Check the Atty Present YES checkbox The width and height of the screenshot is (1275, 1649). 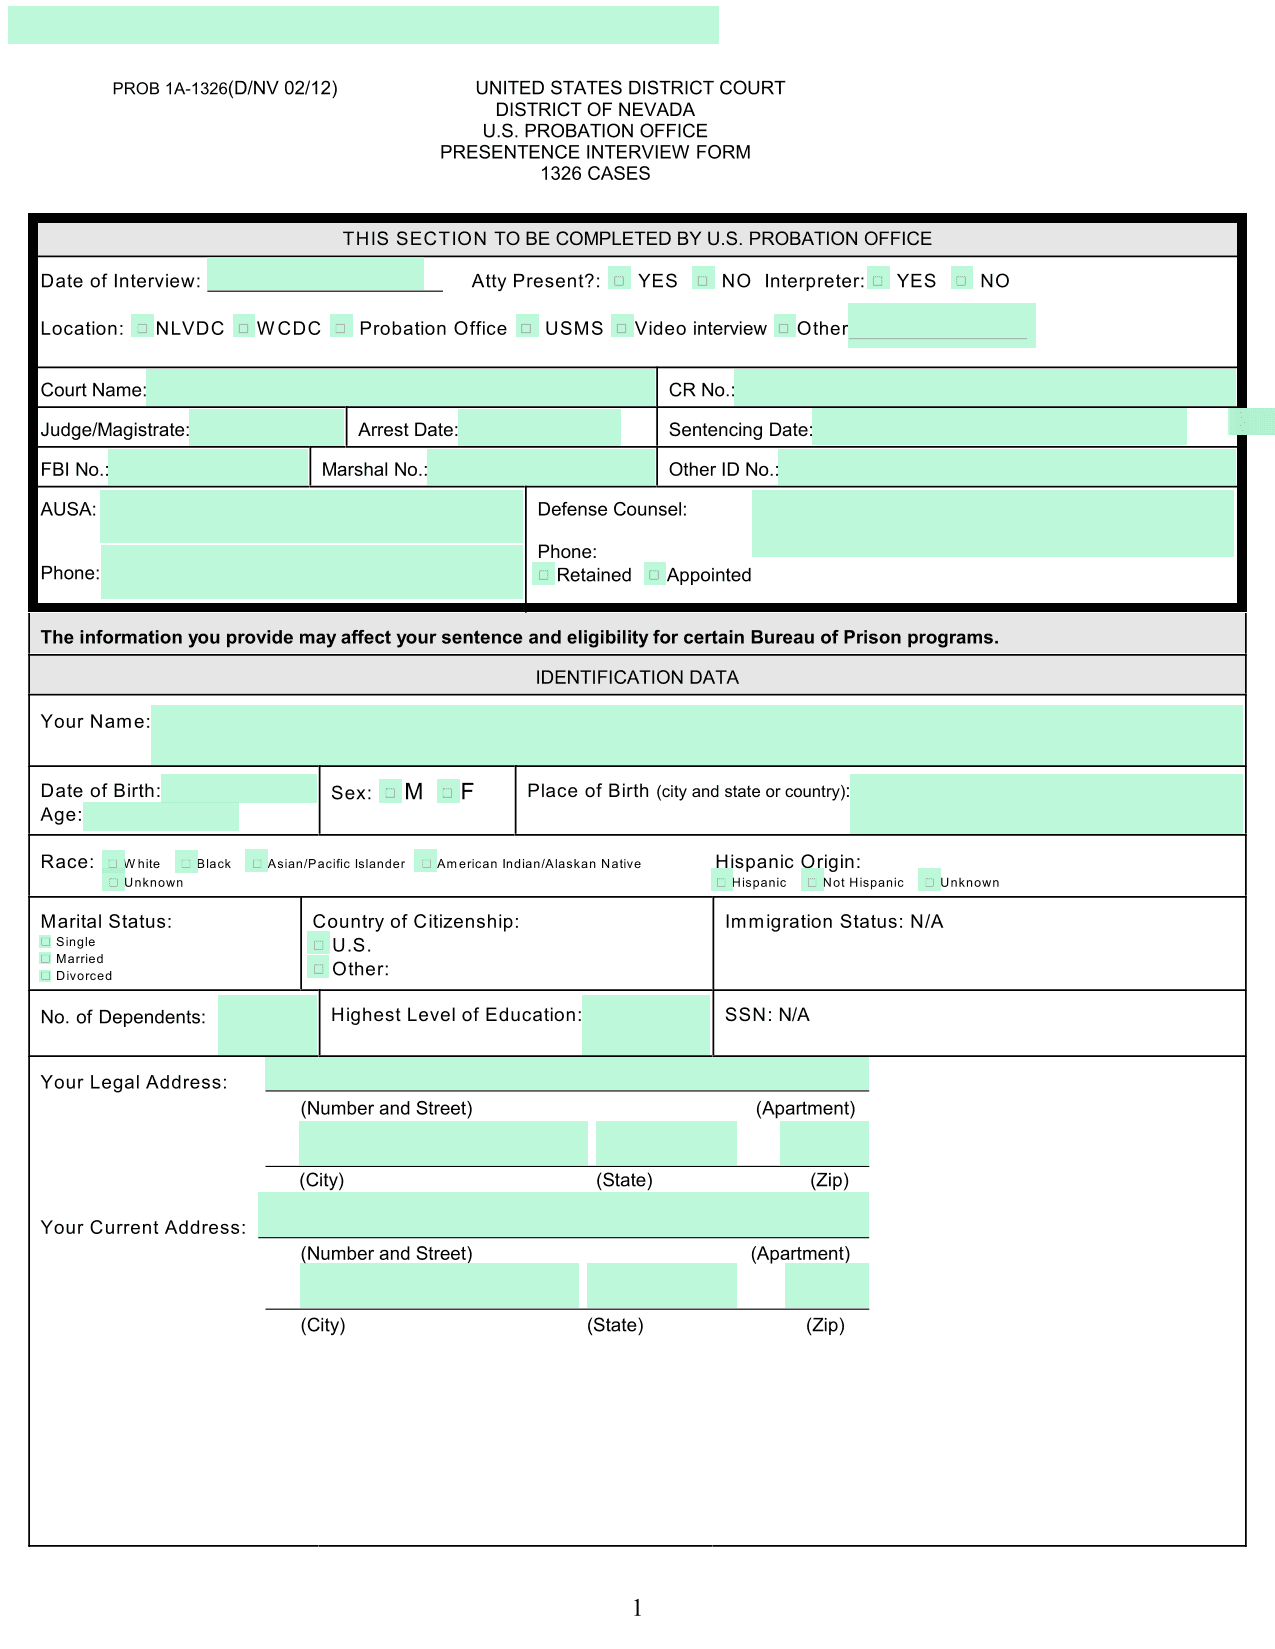[620, 281]
